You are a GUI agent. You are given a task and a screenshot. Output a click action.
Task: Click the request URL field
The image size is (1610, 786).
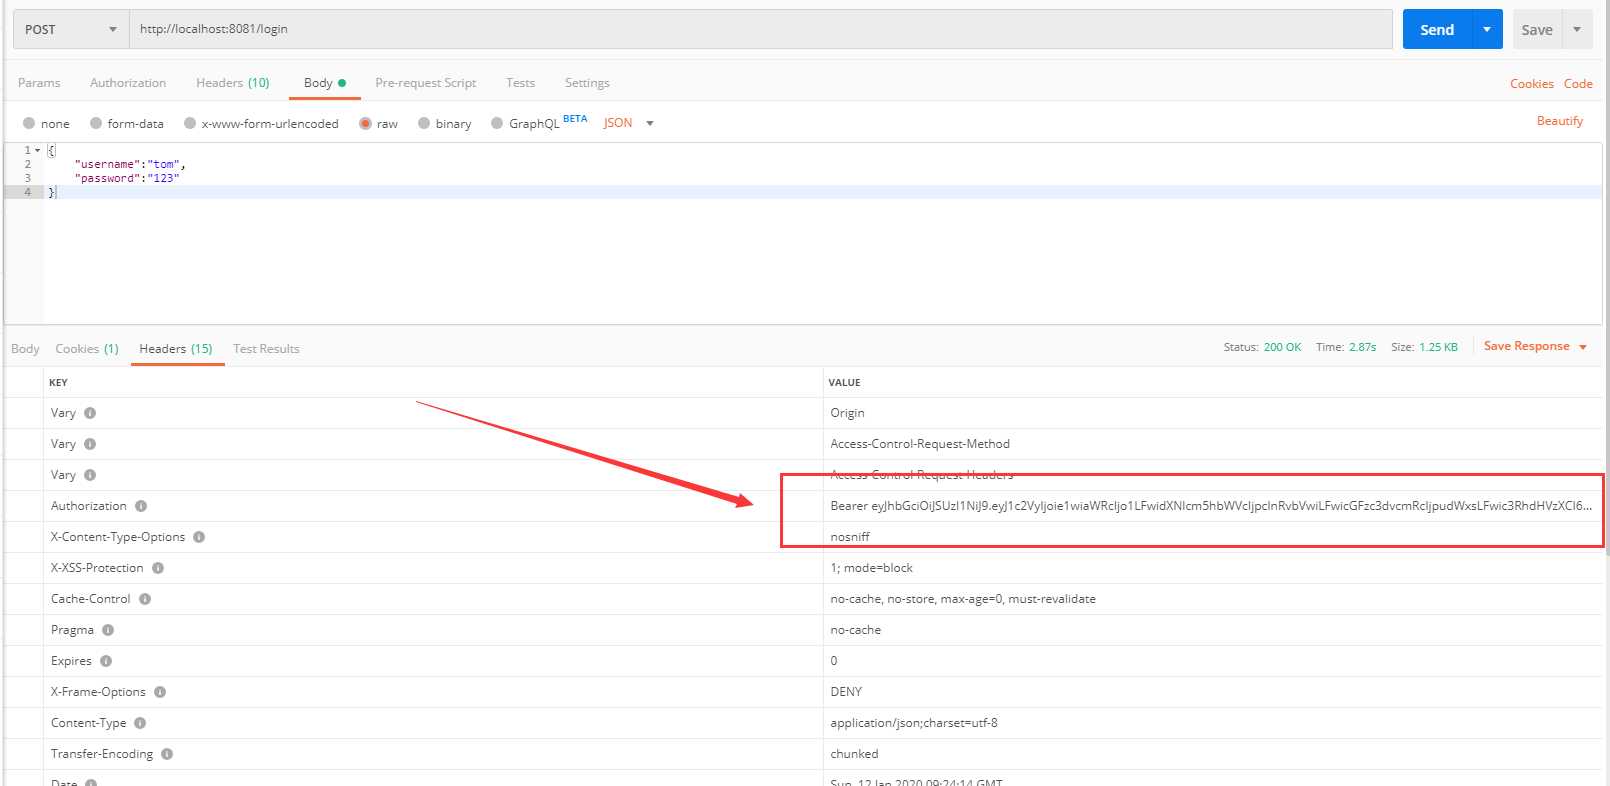click(x=761, y=29)
